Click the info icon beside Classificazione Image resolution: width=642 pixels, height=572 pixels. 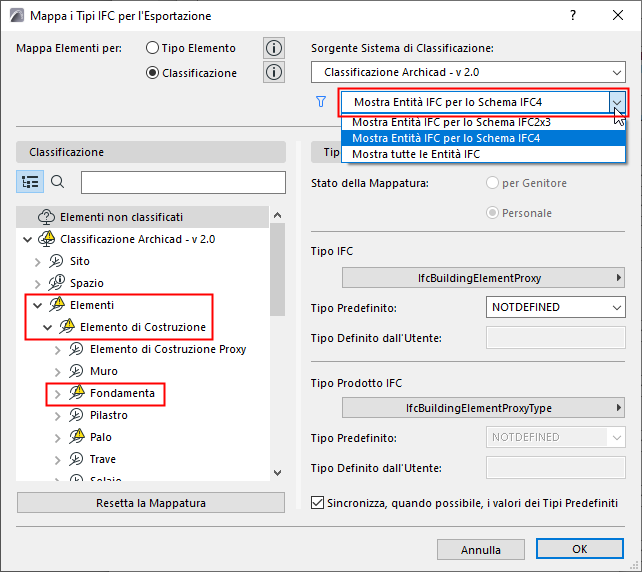click(274, 72)
